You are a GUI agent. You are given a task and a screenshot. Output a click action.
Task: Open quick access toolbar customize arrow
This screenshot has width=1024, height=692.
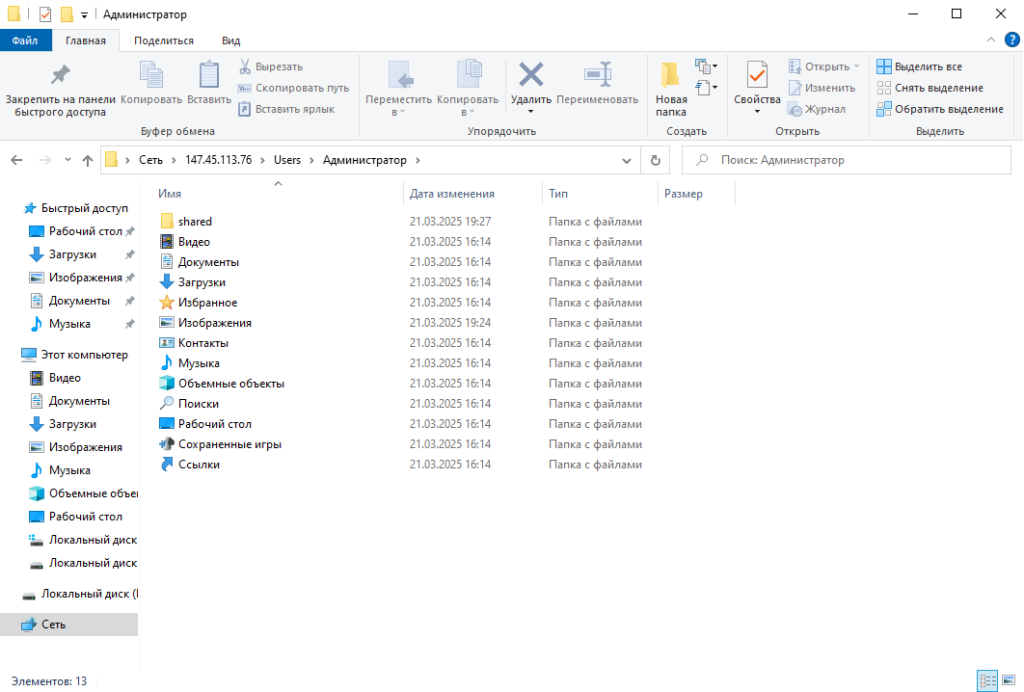pyautogui.click(x=84, y=15)
